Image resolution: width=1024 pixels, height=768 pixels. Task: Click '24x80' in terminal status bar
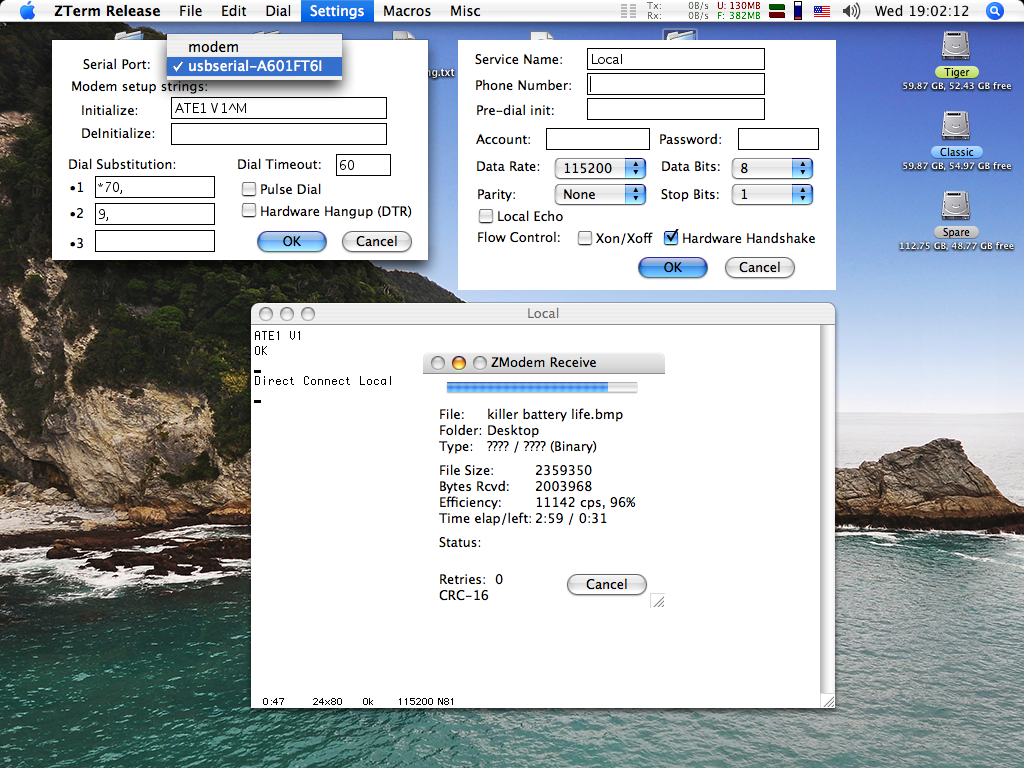coord(327,701)
